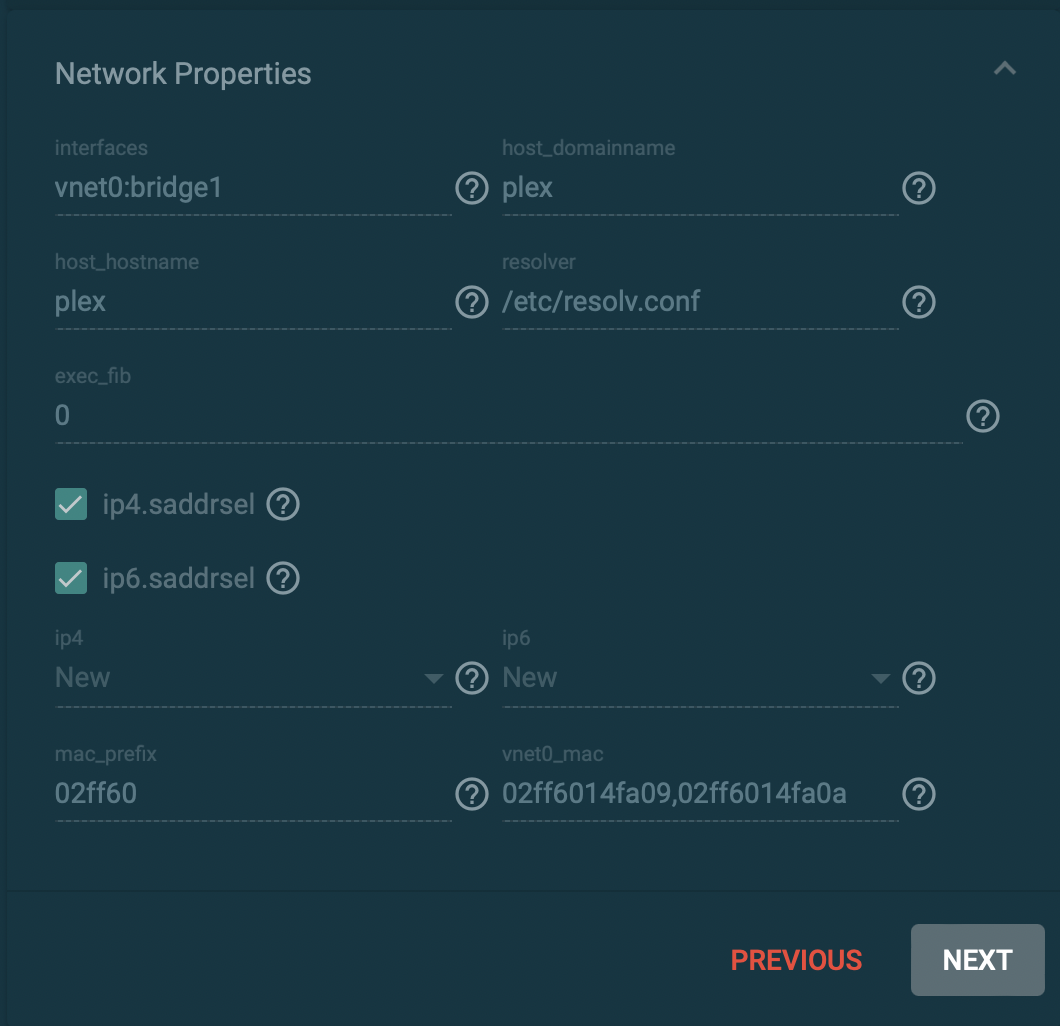Select the exec_fib value field
Screen dimensions: 1060x1026
click(508, 416)
